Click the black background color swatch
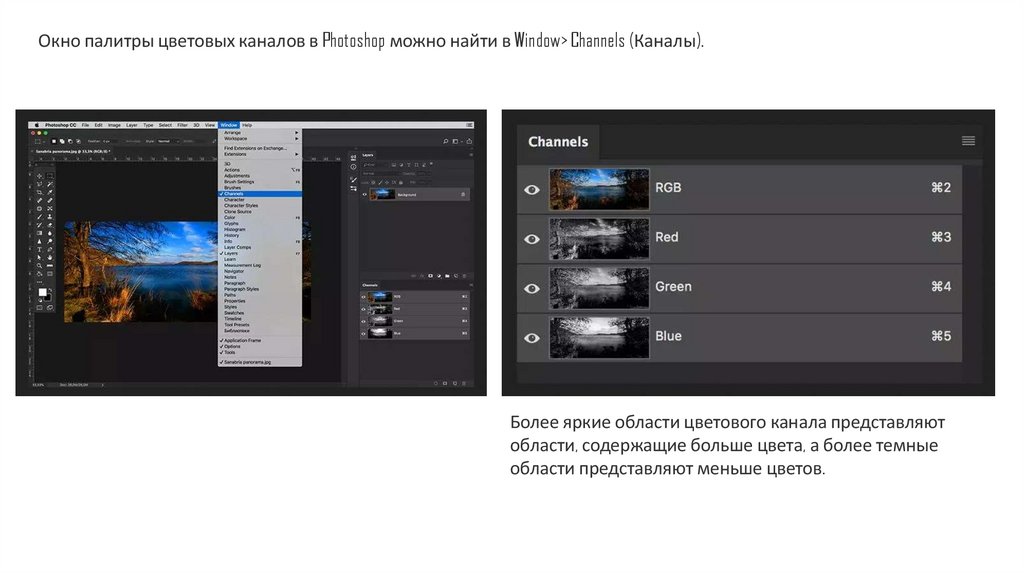The width and height of the screenshot is (1024, 574). coord(48,298)
